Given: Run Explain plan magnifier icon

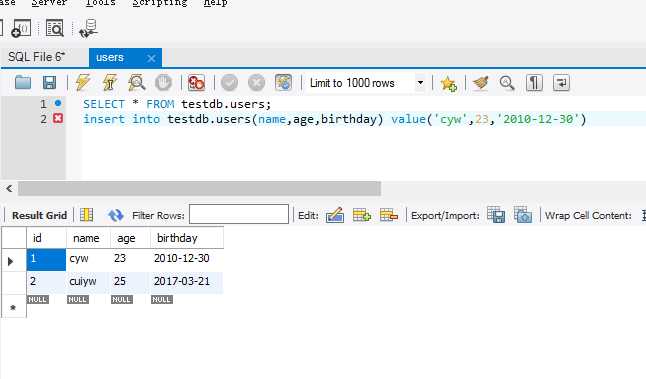Looking at the screenshot, I should tap(136, 82).
